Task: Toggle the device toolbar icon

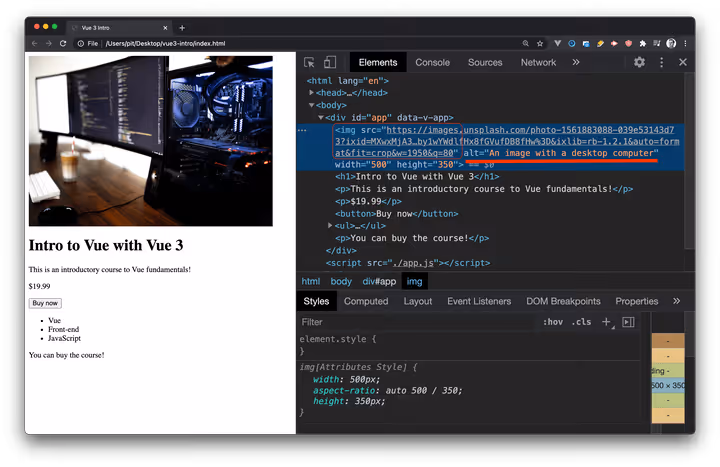Action: [x=330, y=62]
